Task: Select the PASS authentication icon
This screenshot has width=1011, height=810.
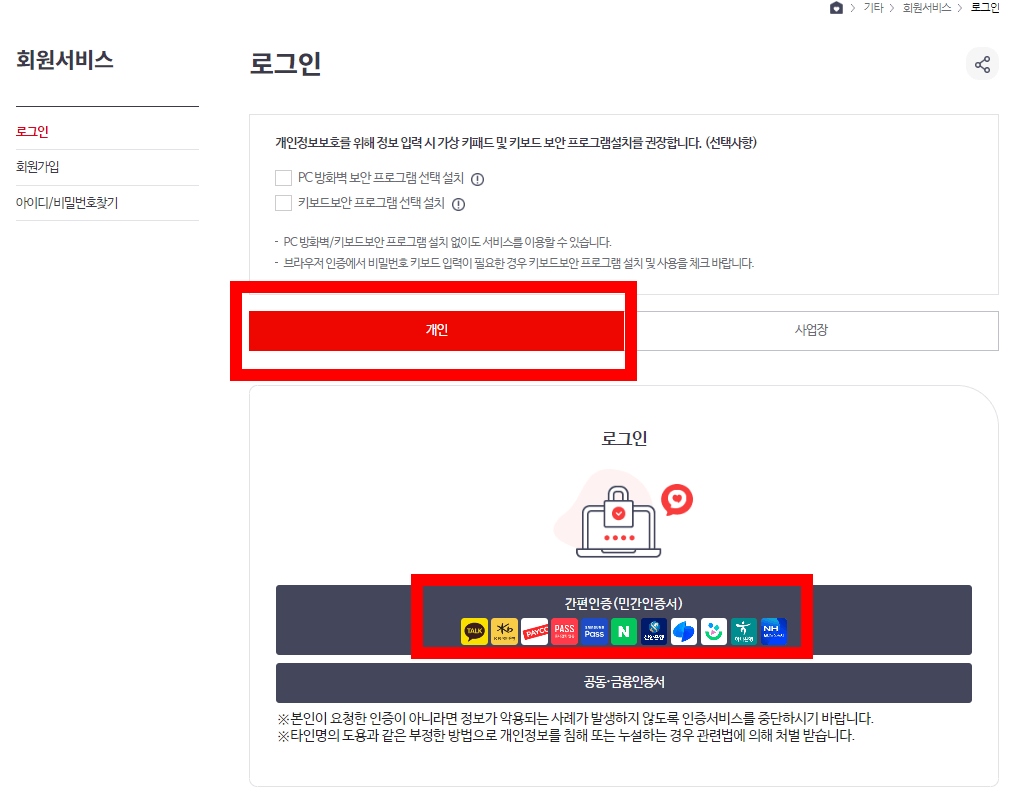Action: [564, 631]
